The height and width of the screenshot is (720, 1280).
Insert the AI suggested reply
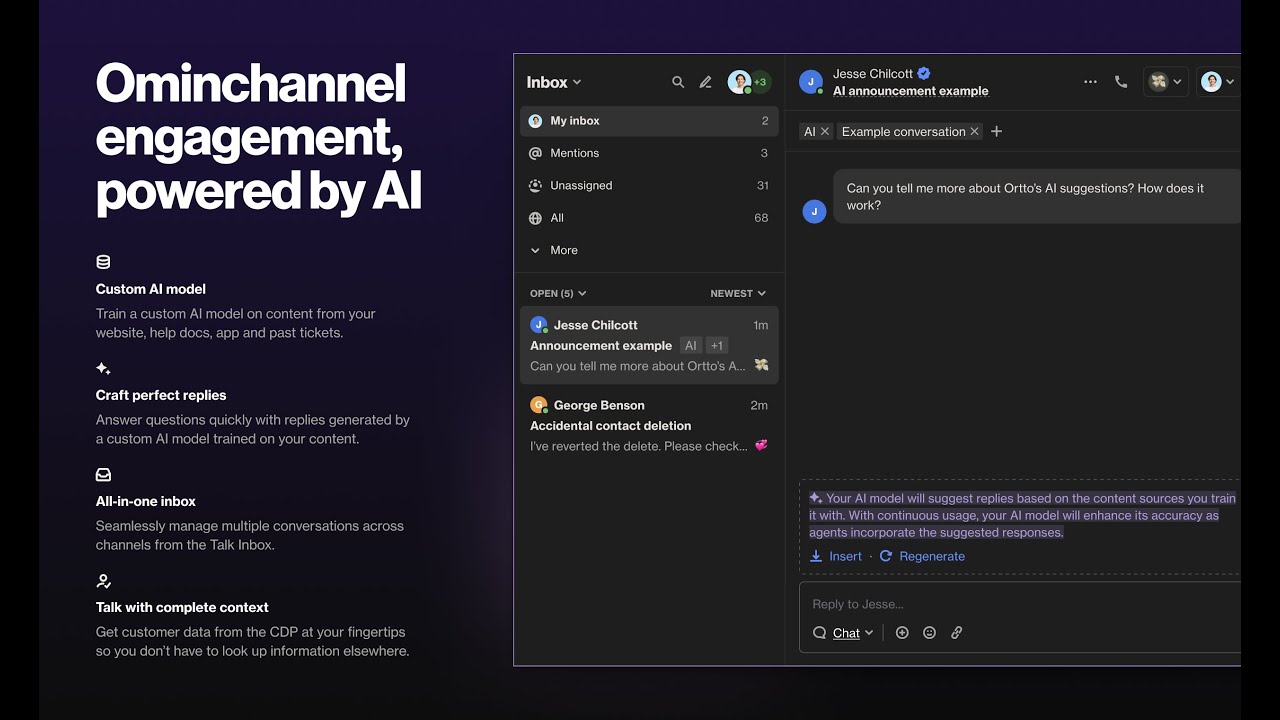point(836,556)
